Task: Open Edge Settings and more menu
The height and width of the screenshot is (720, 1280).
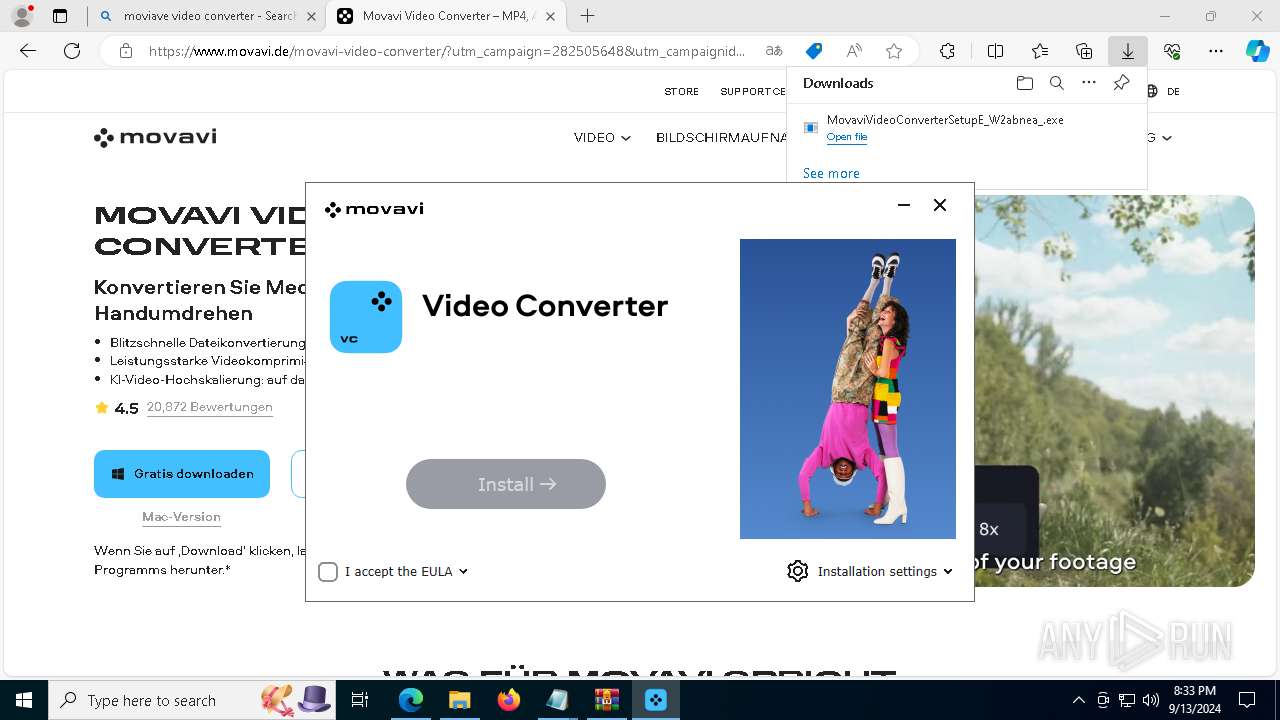Action: [1216, 51]
